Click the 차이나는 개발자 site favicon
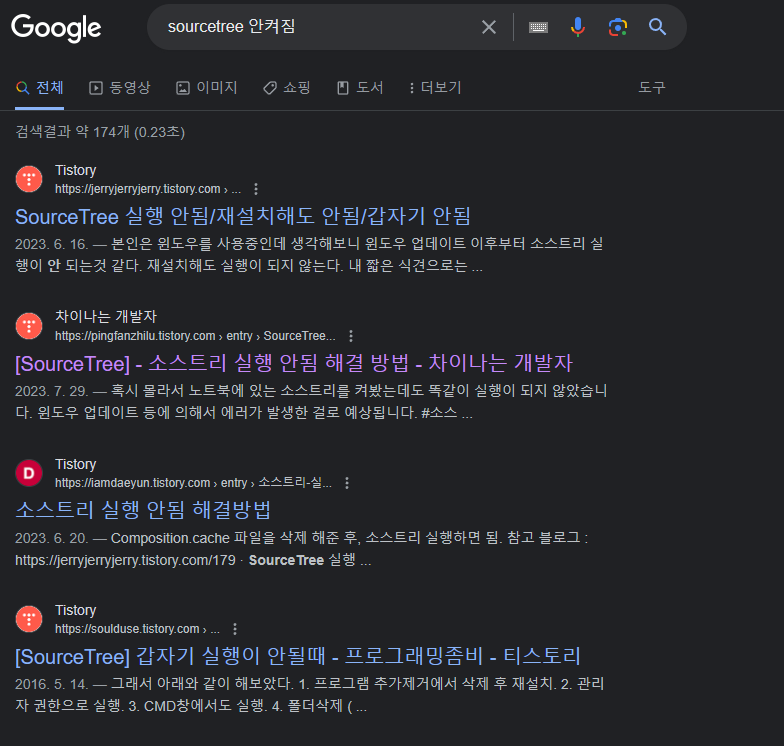The image size is (784, 746). coord(29,326)
